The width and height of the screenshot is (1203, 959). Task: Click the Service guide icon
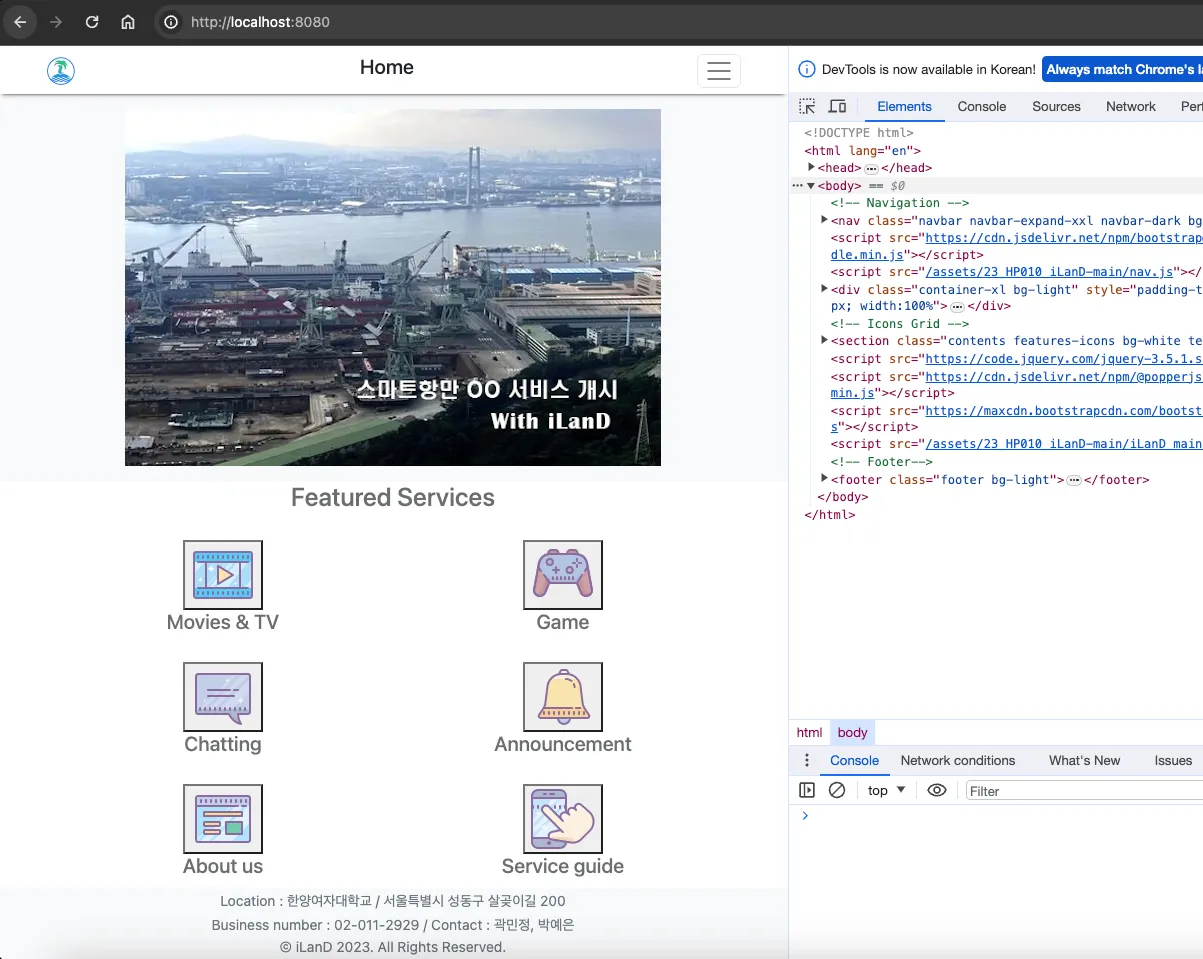(563, 819)
